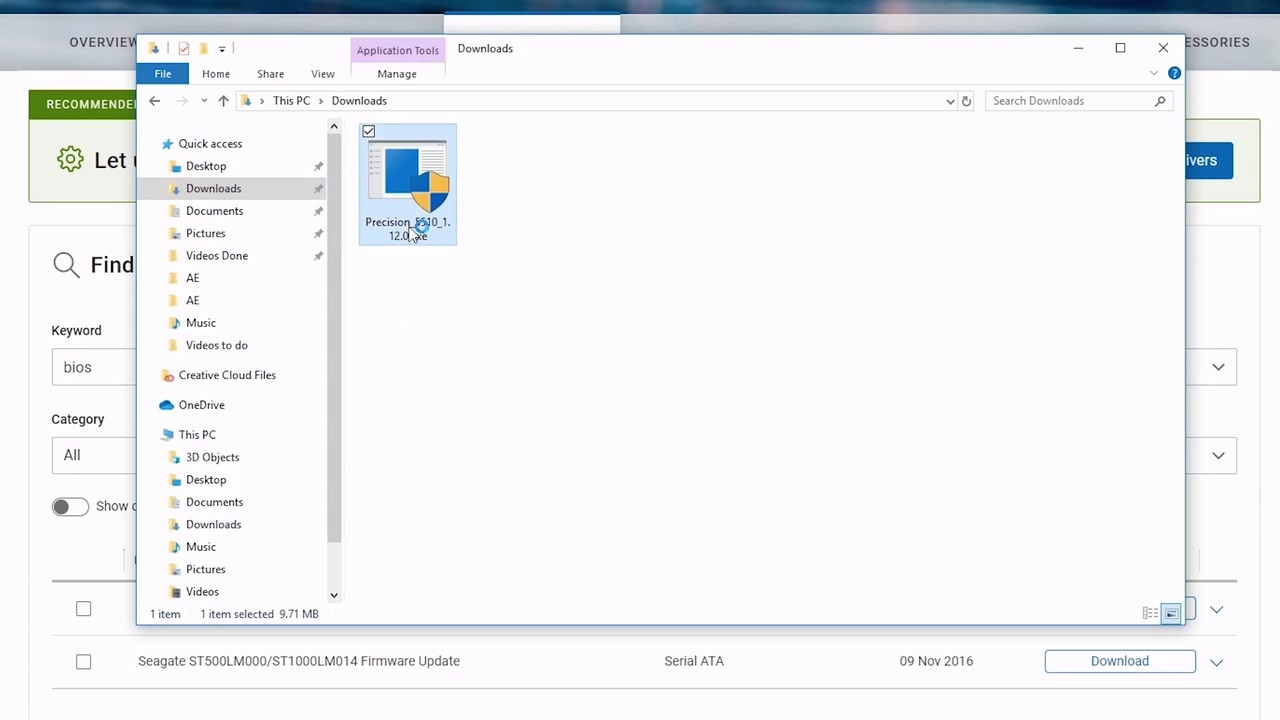The height and width of the screenshot is (720, 1280).
Task: Open pinned Desktop folder under Quick access
Action: click(206, 166)
